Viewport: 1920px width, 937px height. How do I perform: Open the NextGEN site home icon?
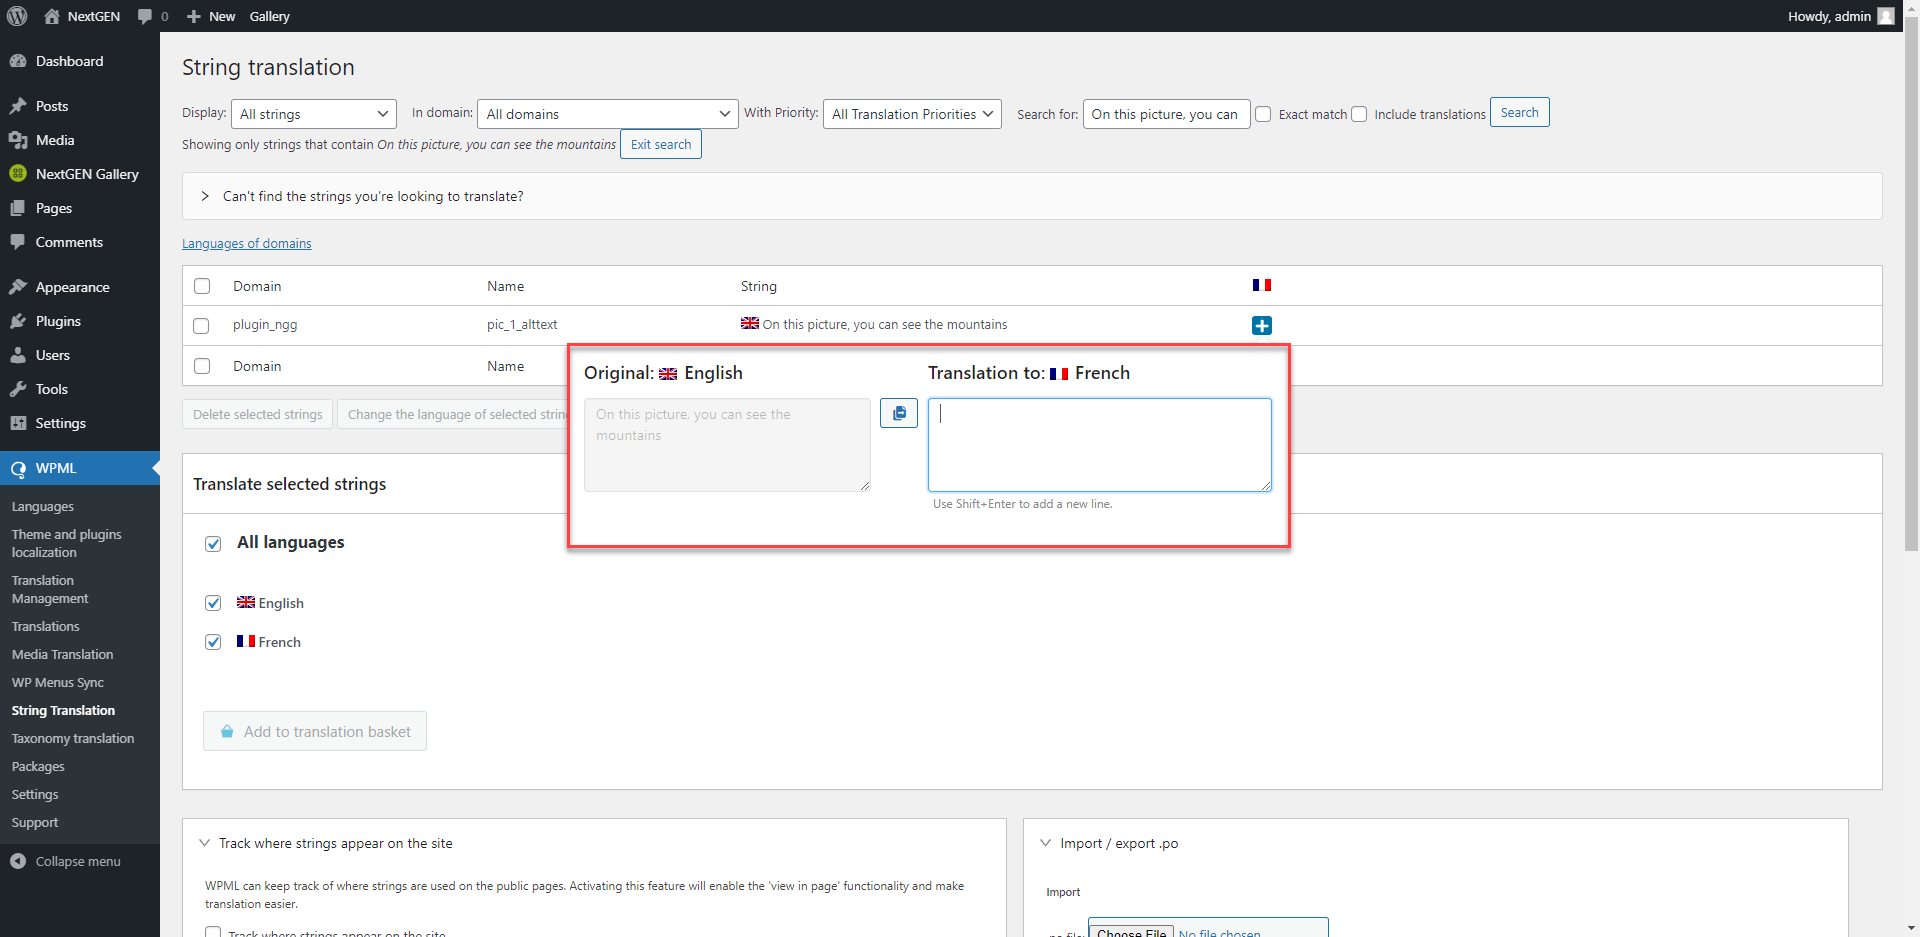(52, 16)
